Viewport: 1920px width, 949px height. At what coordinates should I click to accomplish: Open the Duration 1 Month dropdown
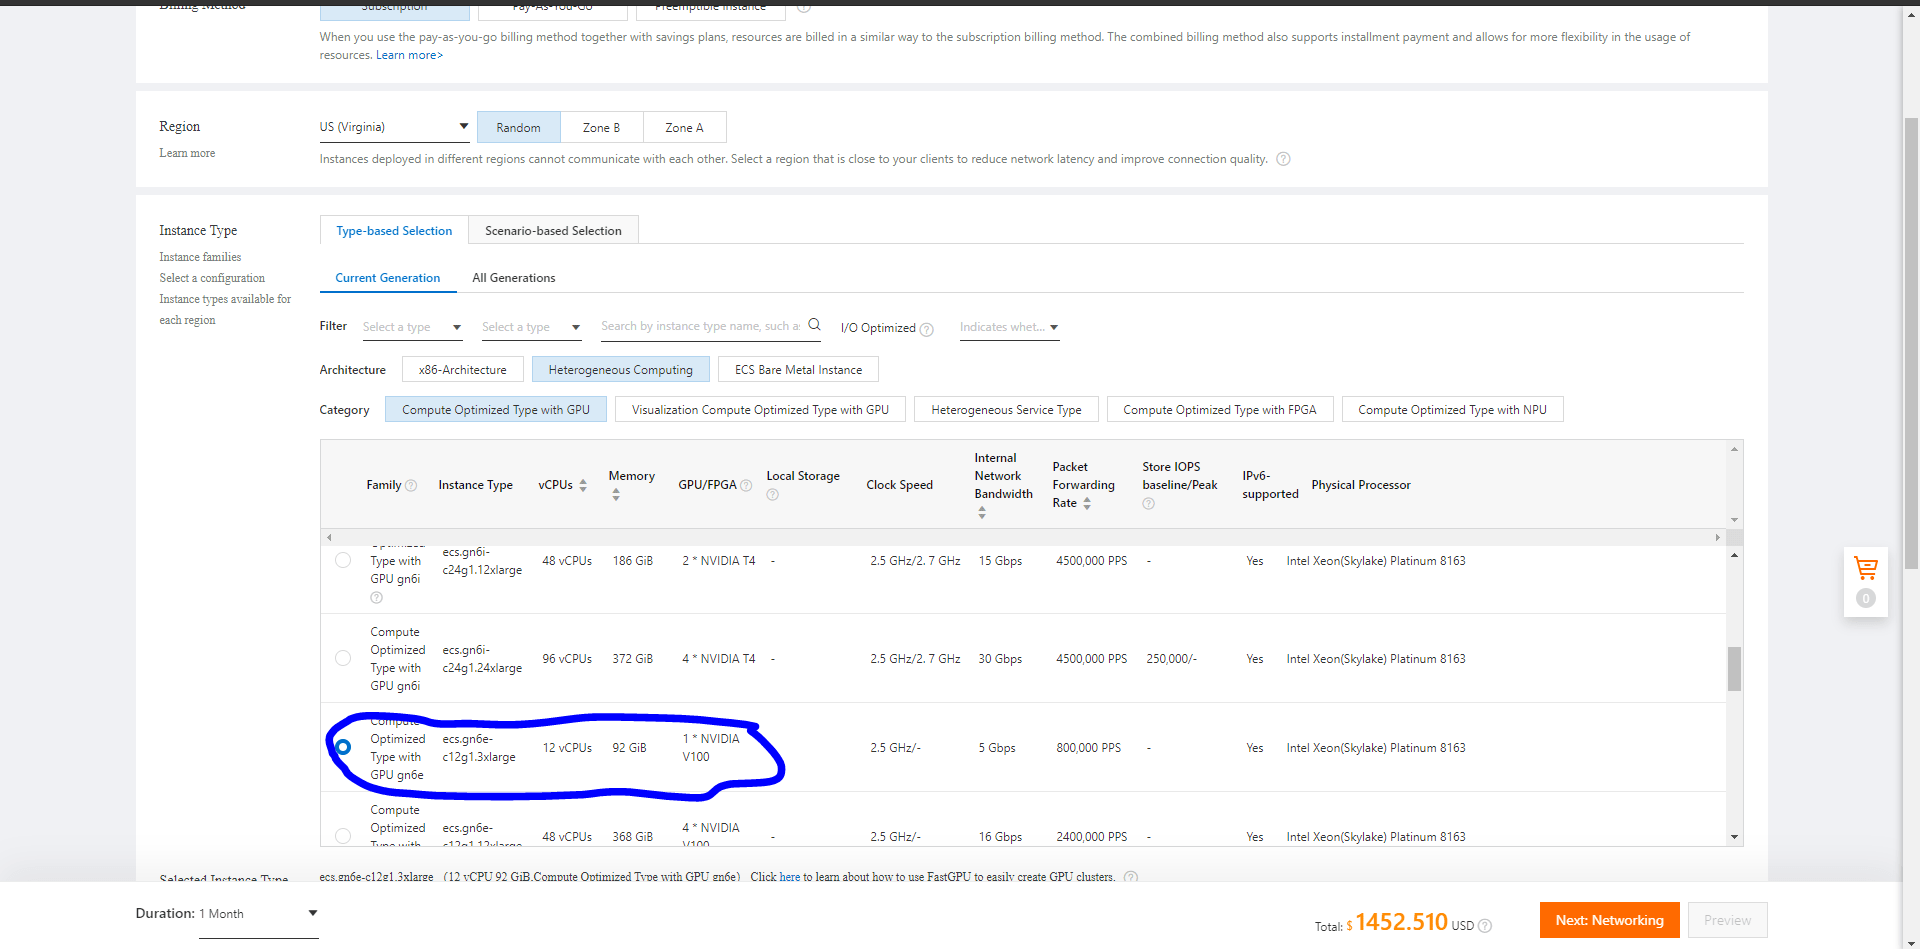(258, 914)
